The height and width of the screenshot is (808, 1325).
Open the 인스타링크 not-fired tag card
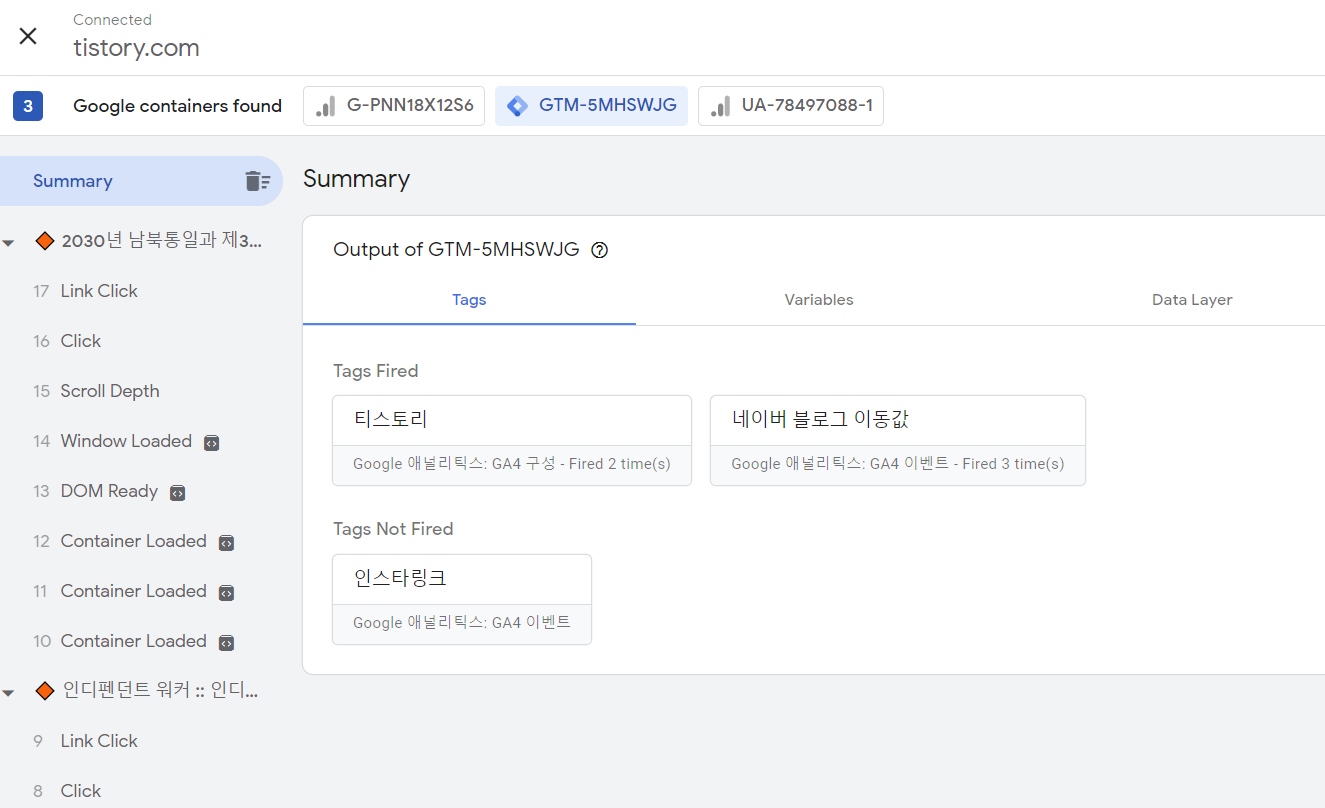(x=462, y=599)
